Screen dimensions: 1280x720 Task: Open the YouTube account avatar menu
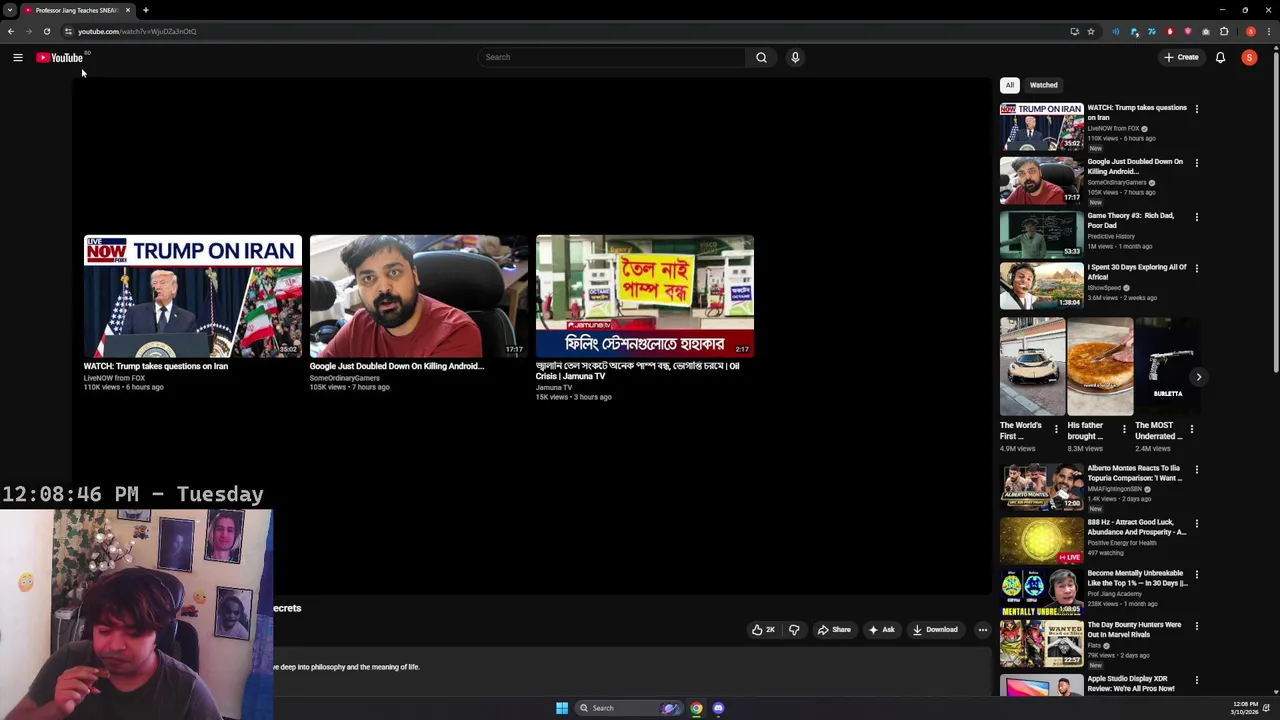(1249, 58)
